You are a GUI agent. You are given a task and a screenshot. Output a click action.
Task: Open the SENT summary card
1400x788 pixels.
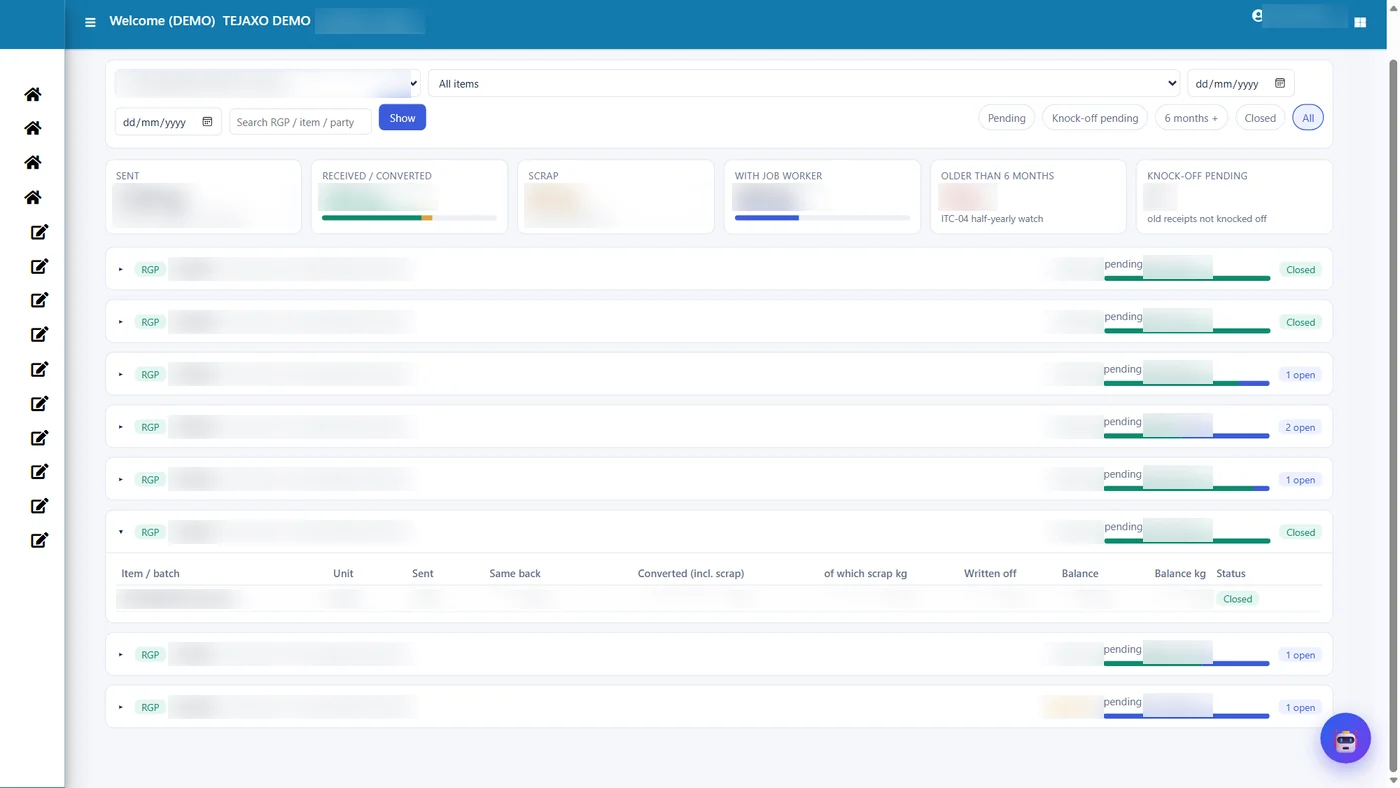(x=203, y=197)
